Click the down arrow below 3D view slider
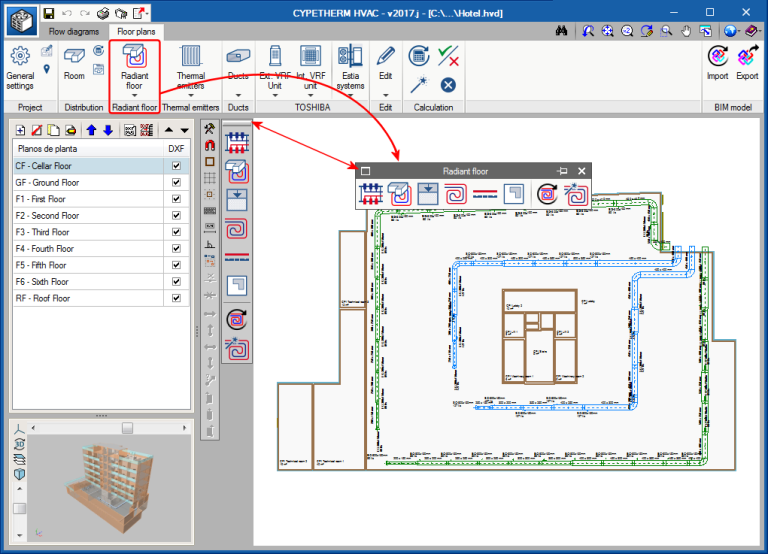768x554 pixels. coord(20,535)
